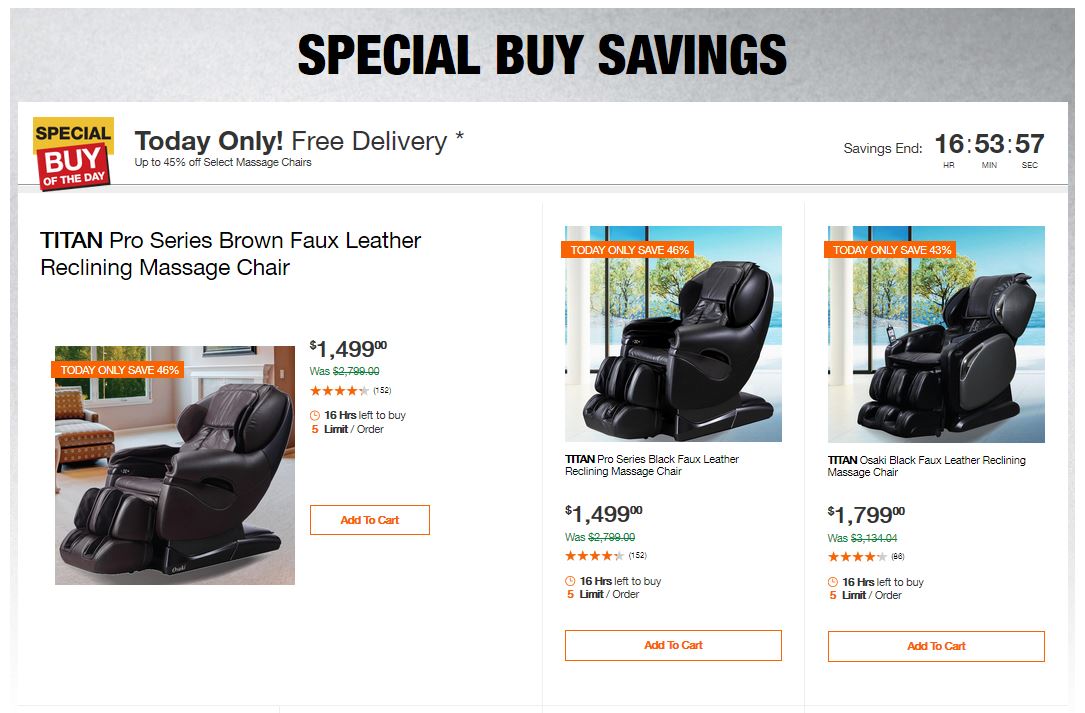This screenshot has height=713, width=1085.
Task: Add brown Titan Pro Series chair to cart
Action: (x=369, y=520)
